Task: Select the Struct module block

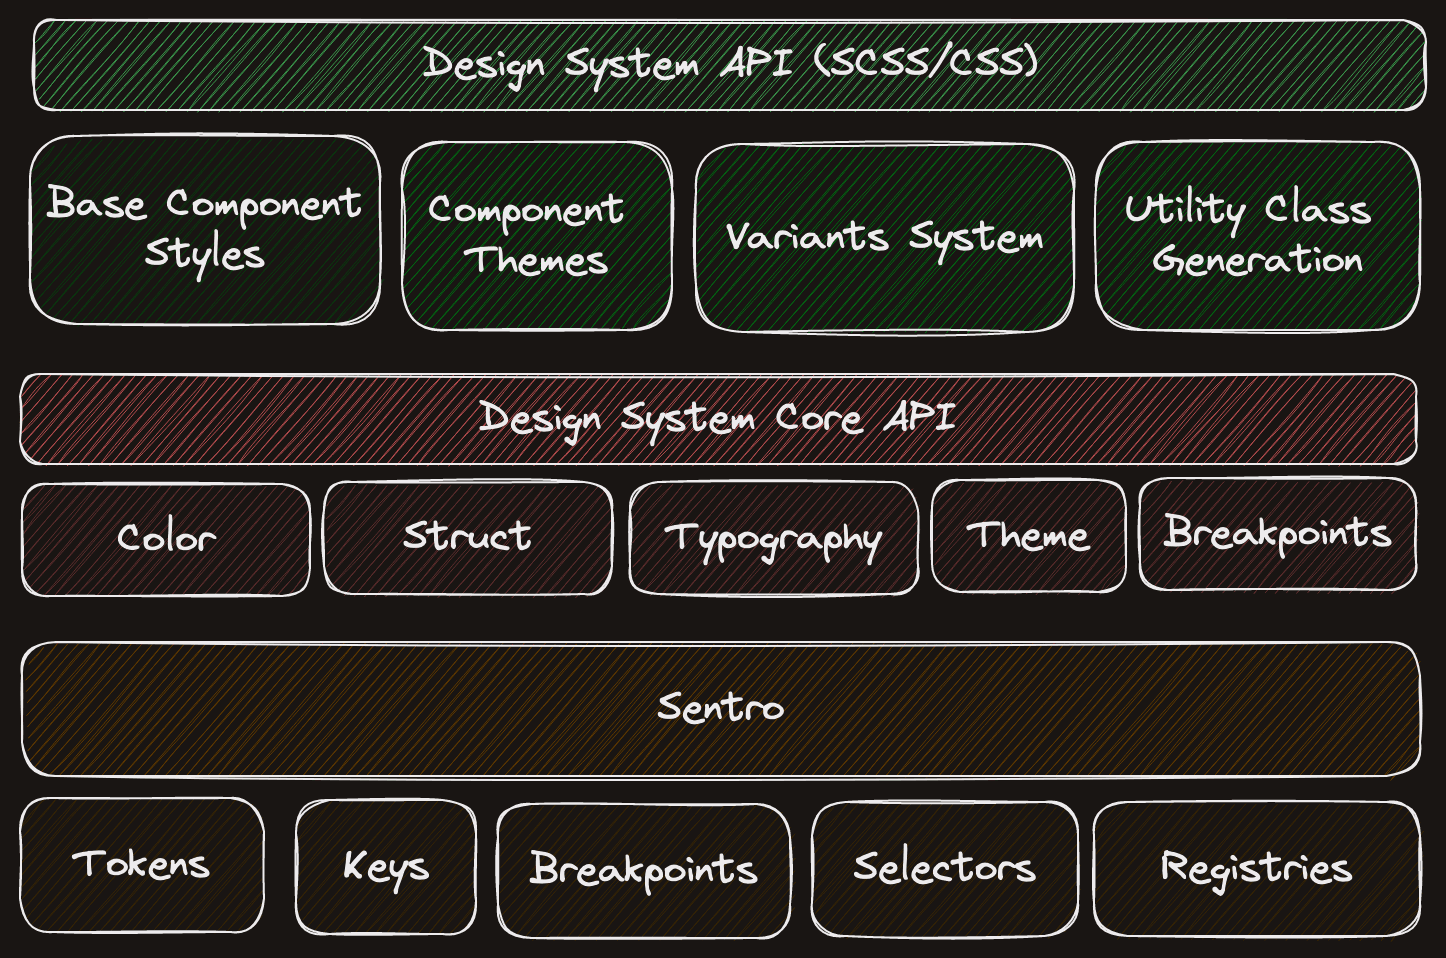Action: tap(467, 537)
